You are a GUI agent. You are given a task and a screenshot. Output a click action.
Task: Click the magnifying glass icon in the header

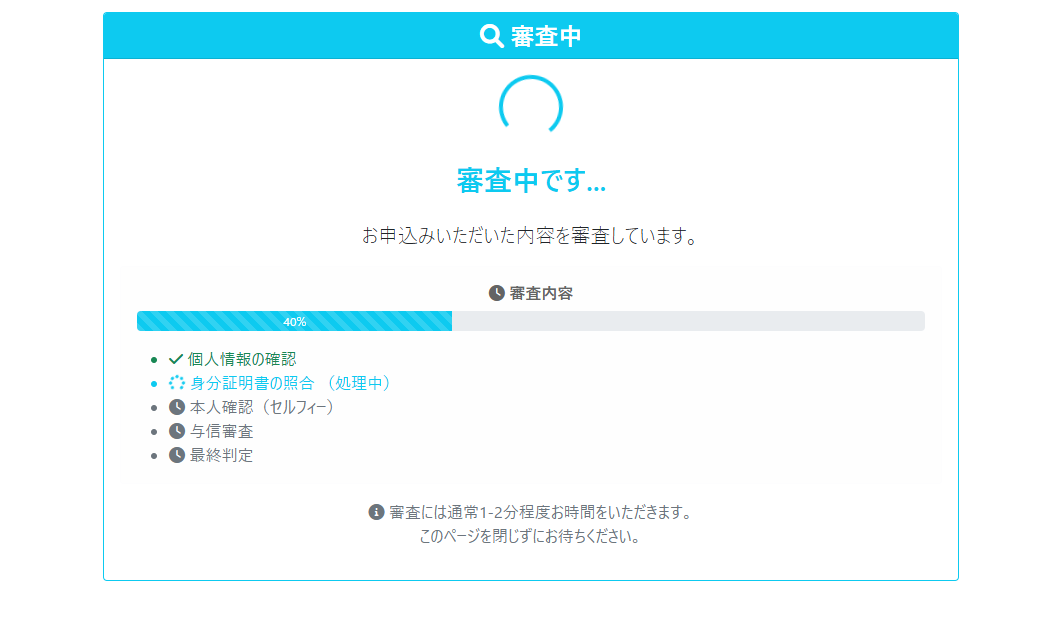[490, 35]
